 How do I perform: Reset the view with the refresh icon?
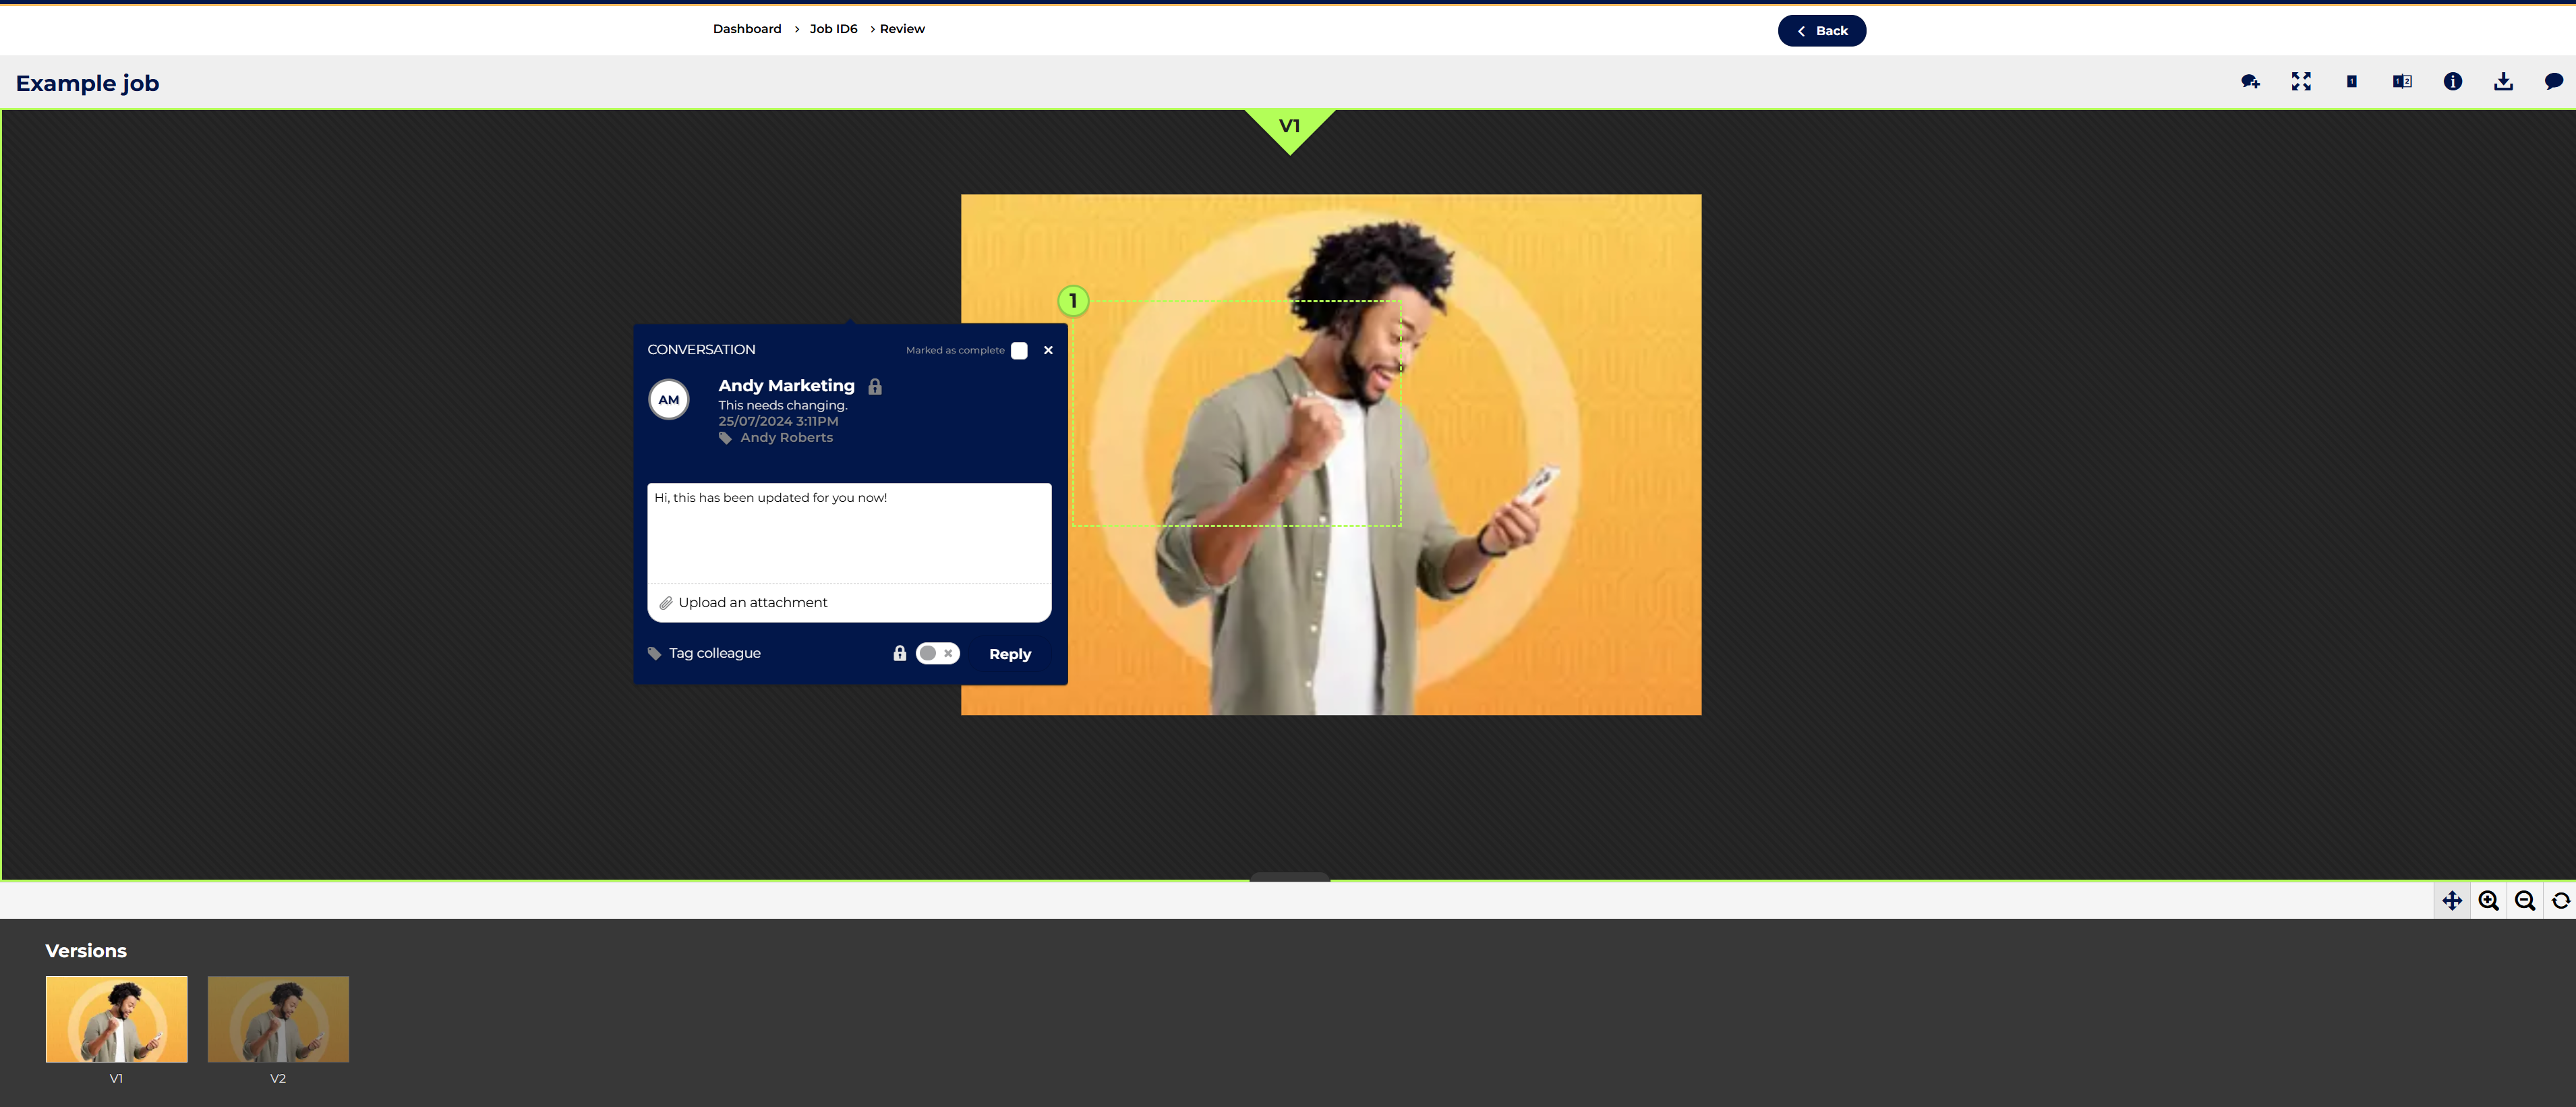pyautogui.click(x=2561, y=901)
